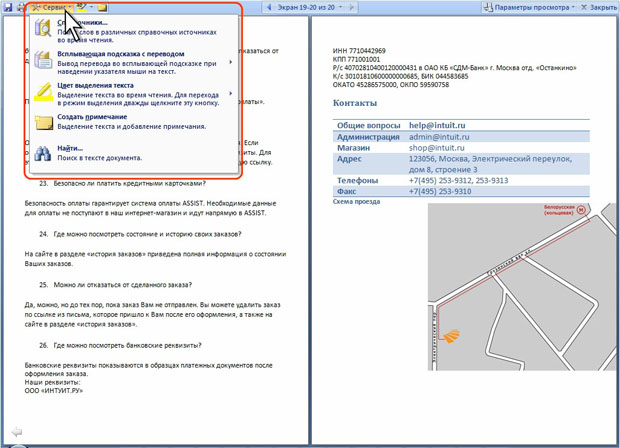Click the Контакты heading
The height and width of the screenshot is (448, 620).
[355, 103]
